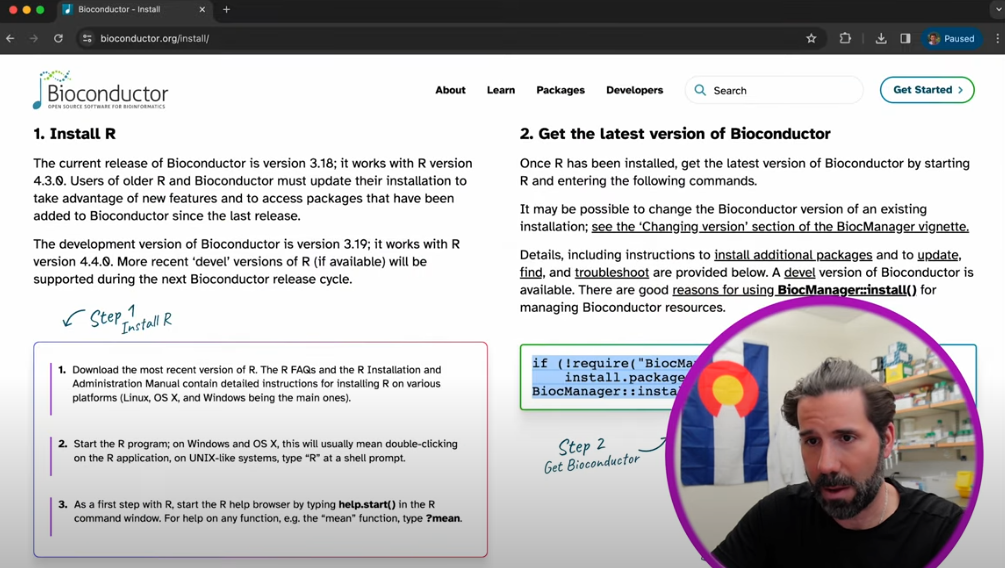Open the devel version link
This screenshot has width=1005, height=568.
pos(799,272)
